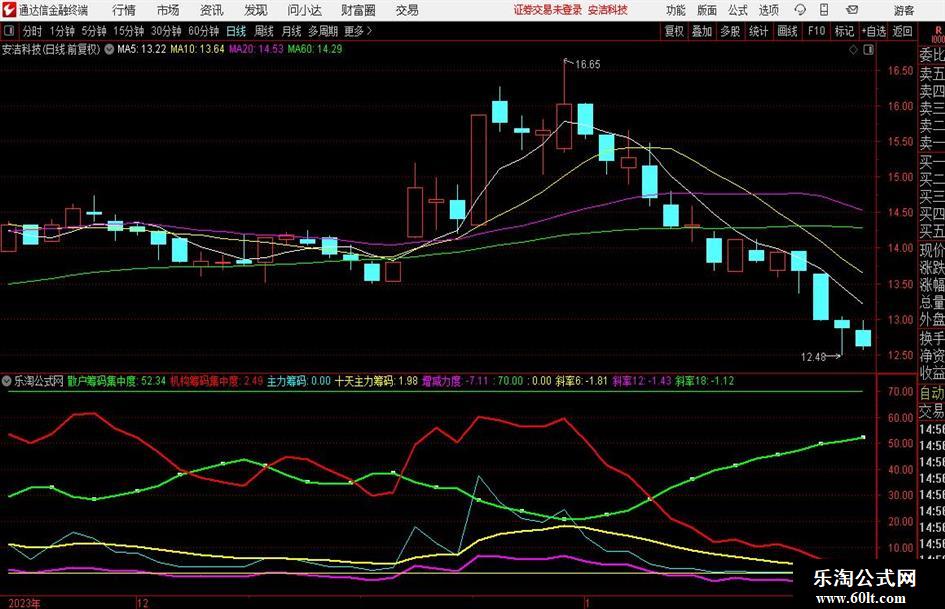This screenshot has height=609, width=945.
Task: Toggle the left sidebar panel icon
Action: (8, 31)
